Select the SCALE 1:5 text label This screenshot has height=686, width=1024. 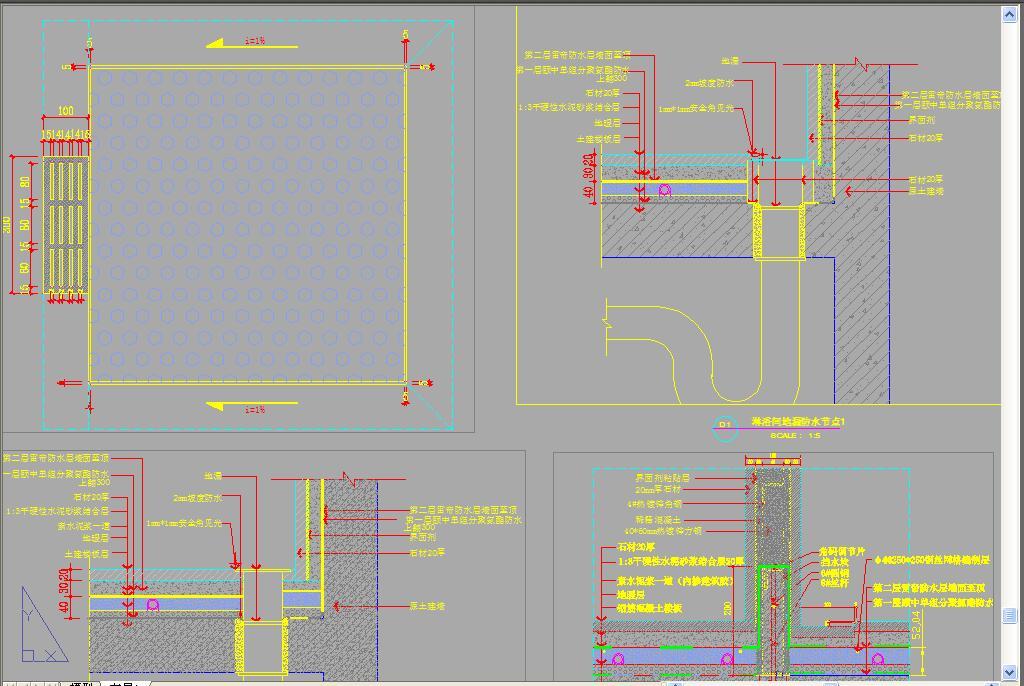[x=795, y=435]
